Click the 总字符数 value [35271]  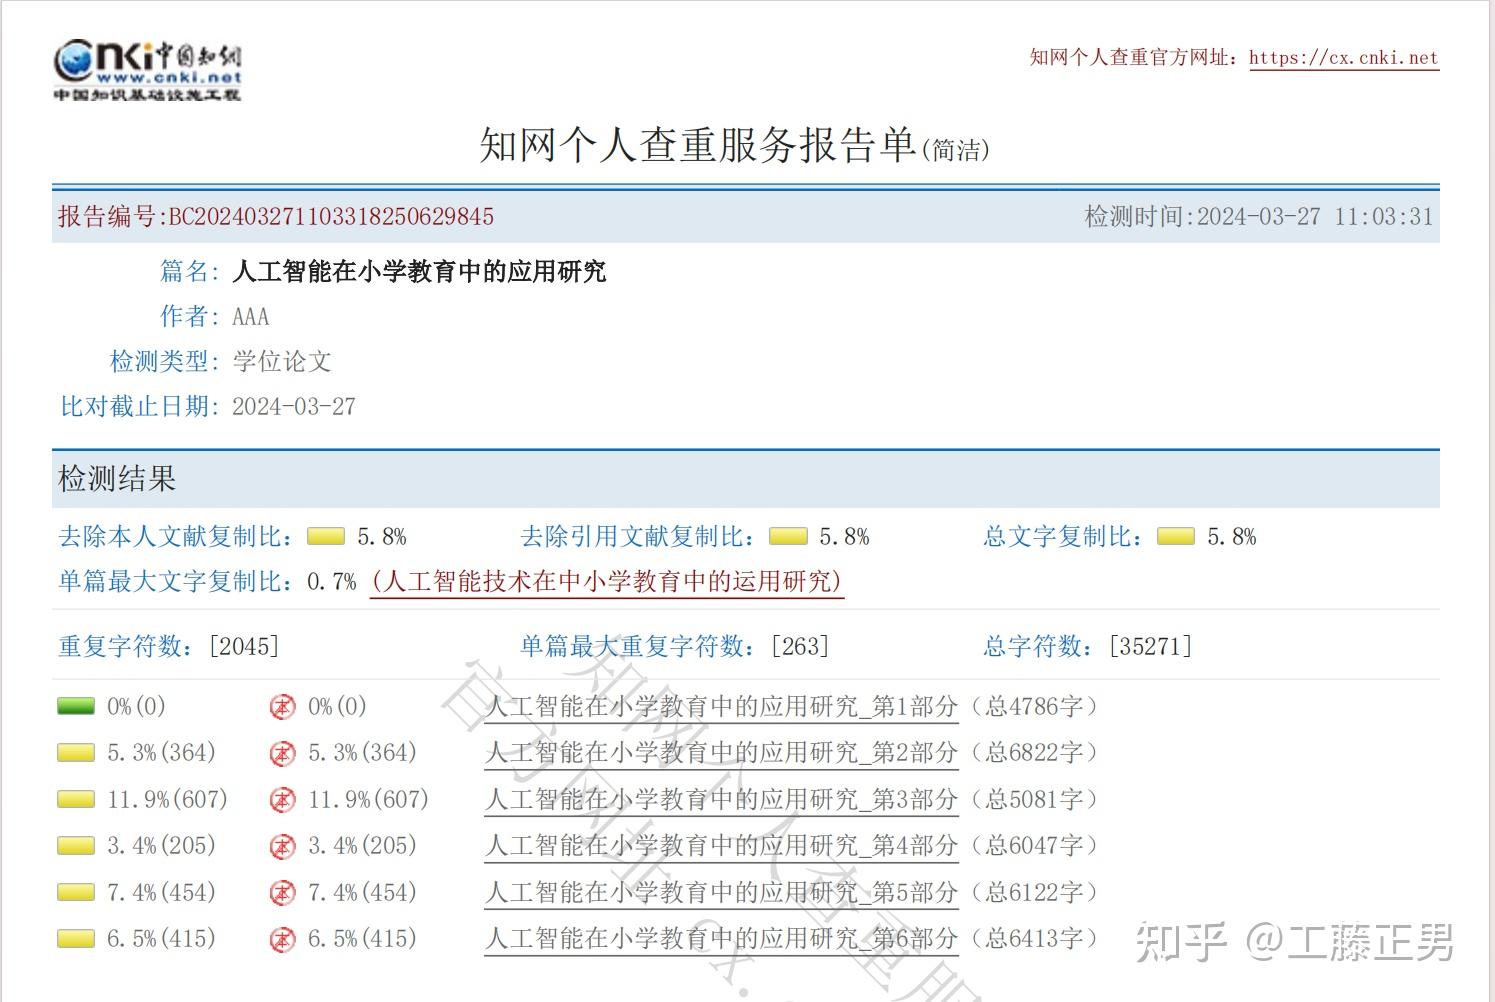coord(1151,647)
